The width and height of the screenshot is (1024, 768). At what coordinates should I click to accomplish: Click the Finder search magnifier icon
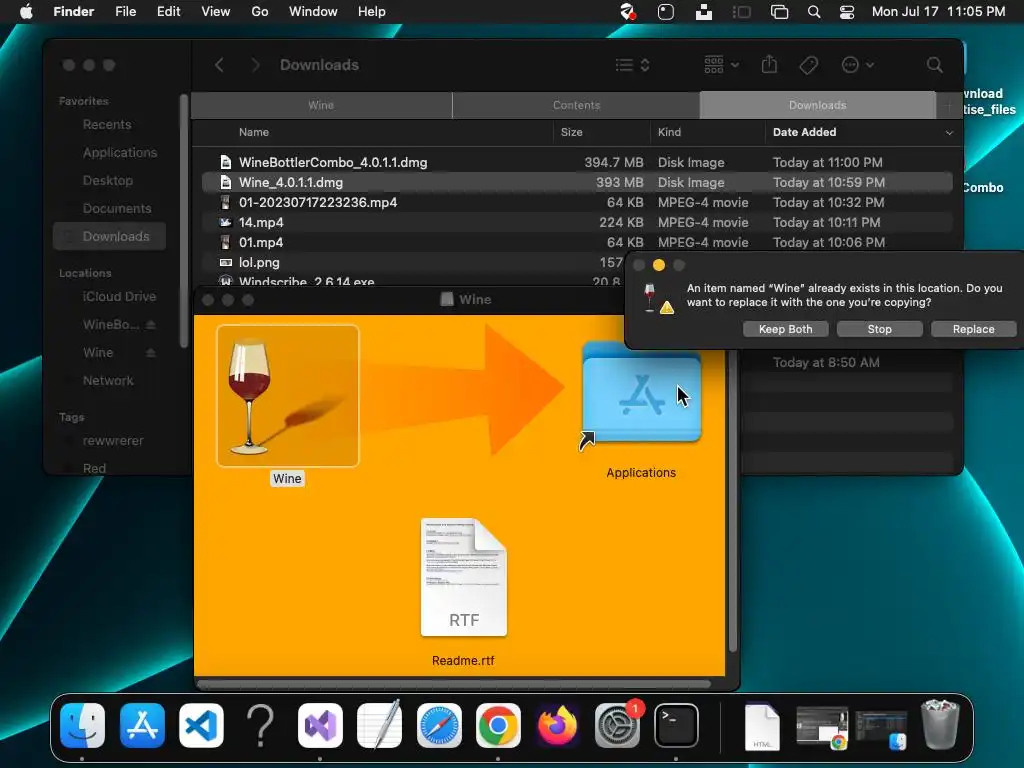coord(935,65)
